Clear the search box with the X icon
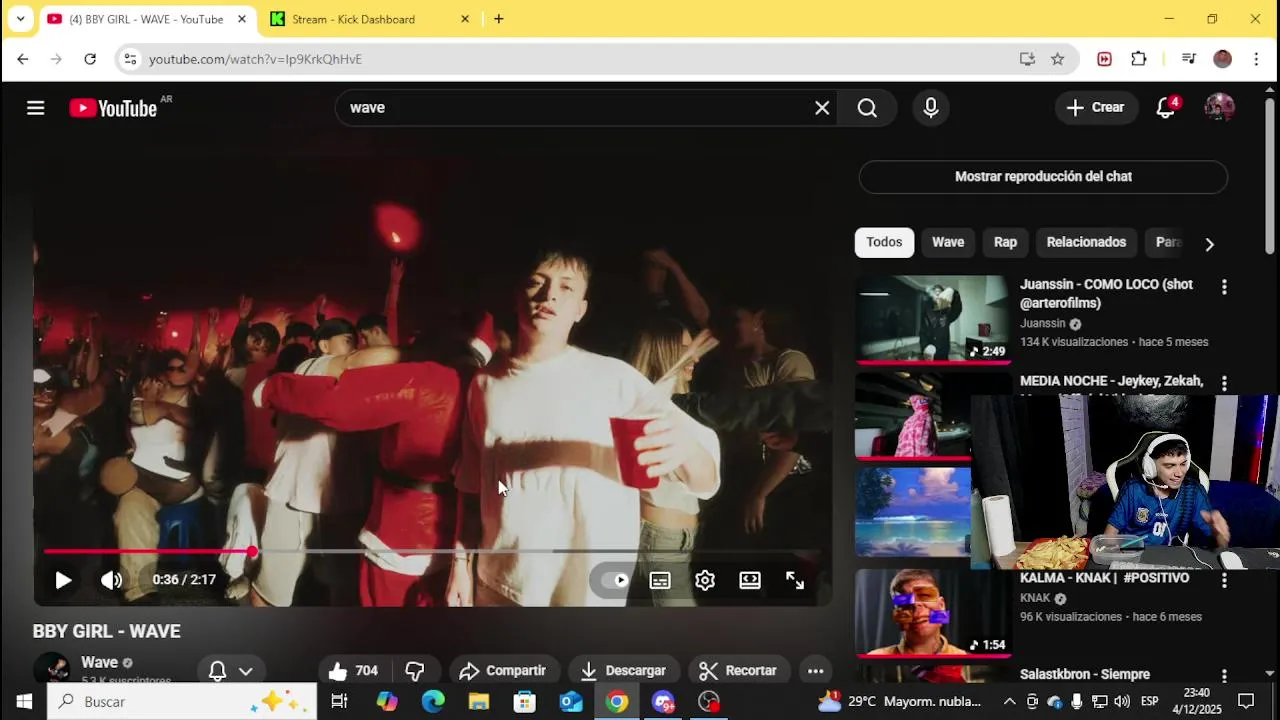The image size is (1280, 720). [x=822, y=108]
